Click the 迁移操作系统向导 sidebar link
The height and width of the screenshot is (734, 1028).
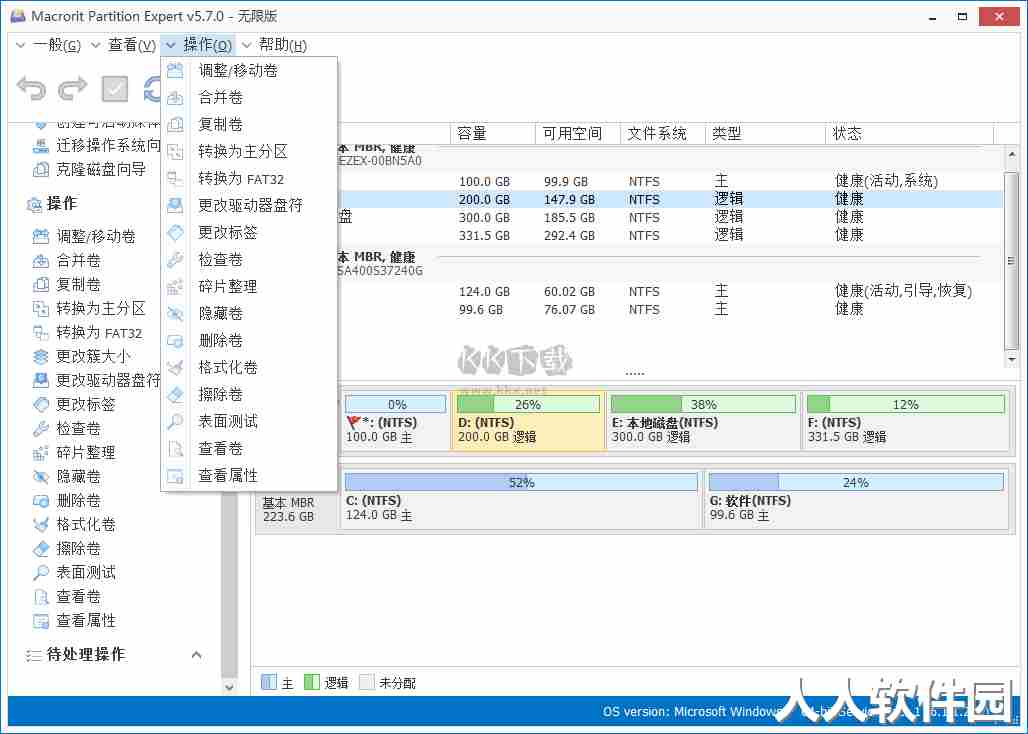108,145
